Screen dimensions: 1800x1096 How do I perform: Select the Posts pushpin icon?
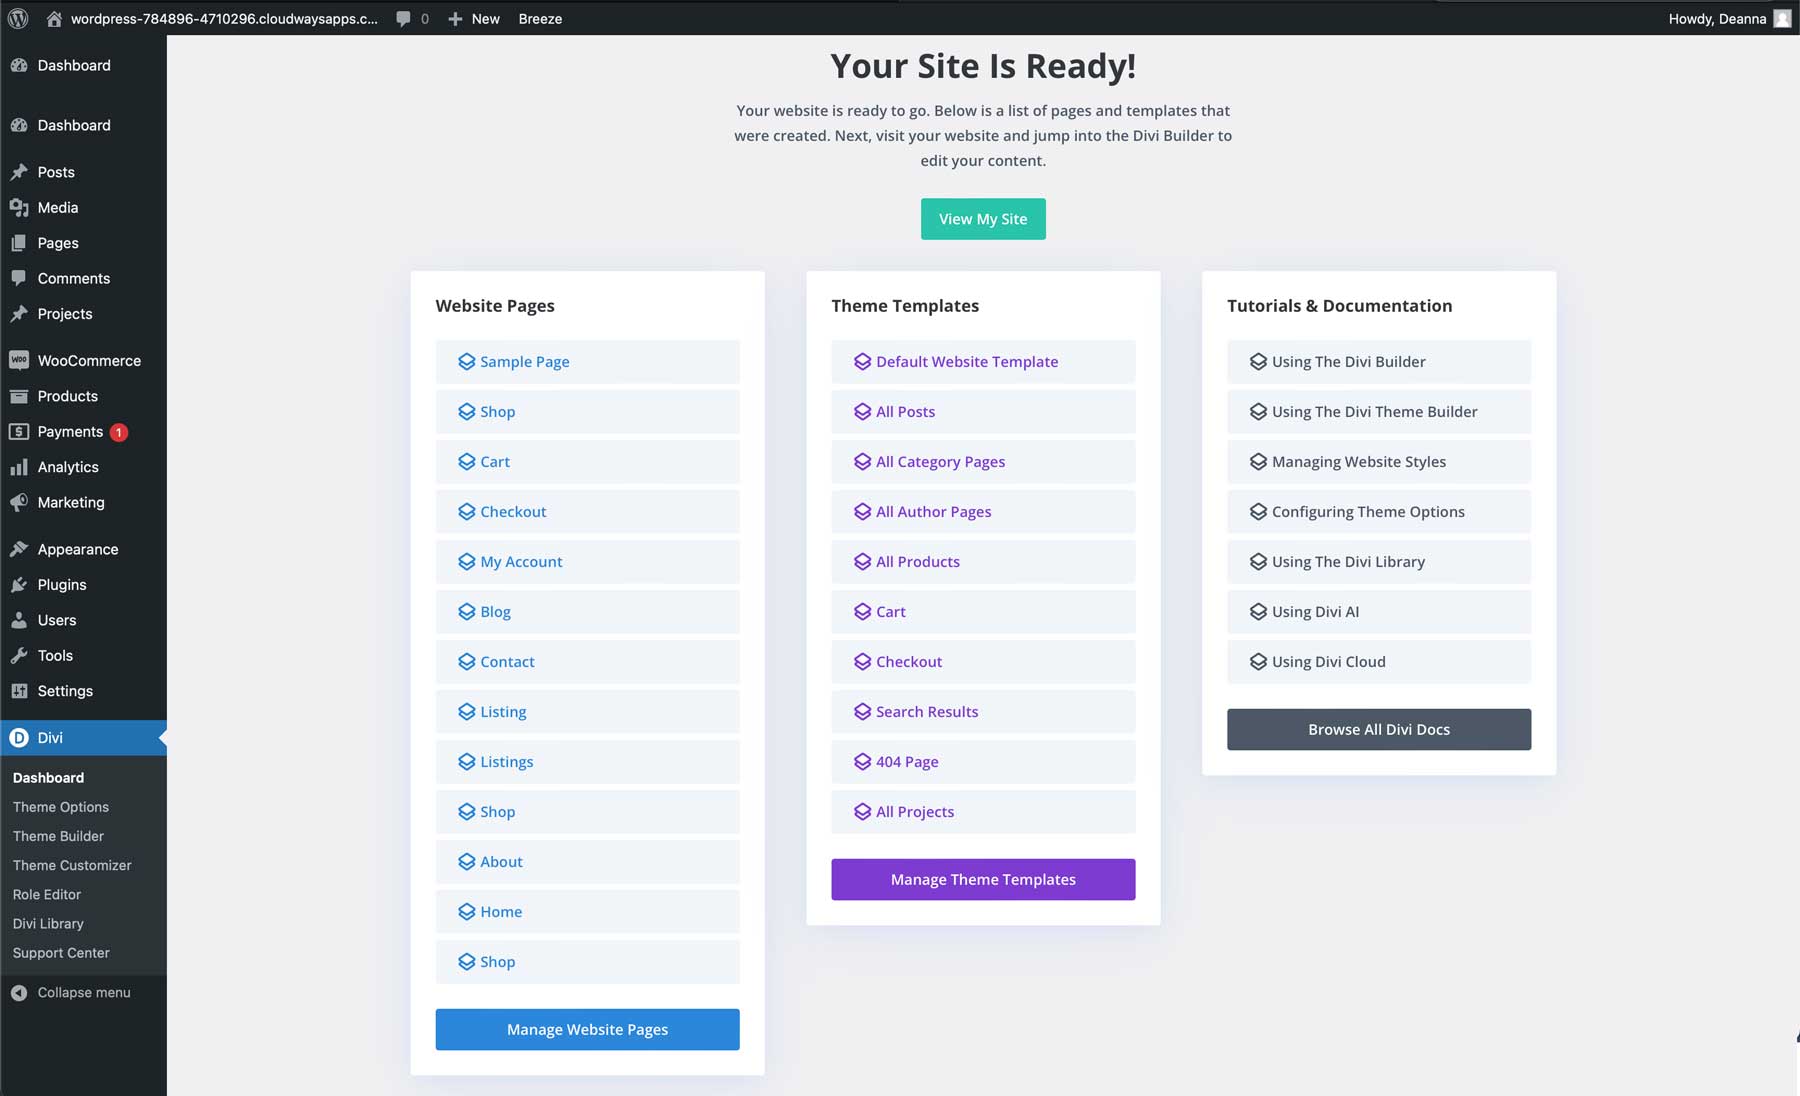pos(20,171)
